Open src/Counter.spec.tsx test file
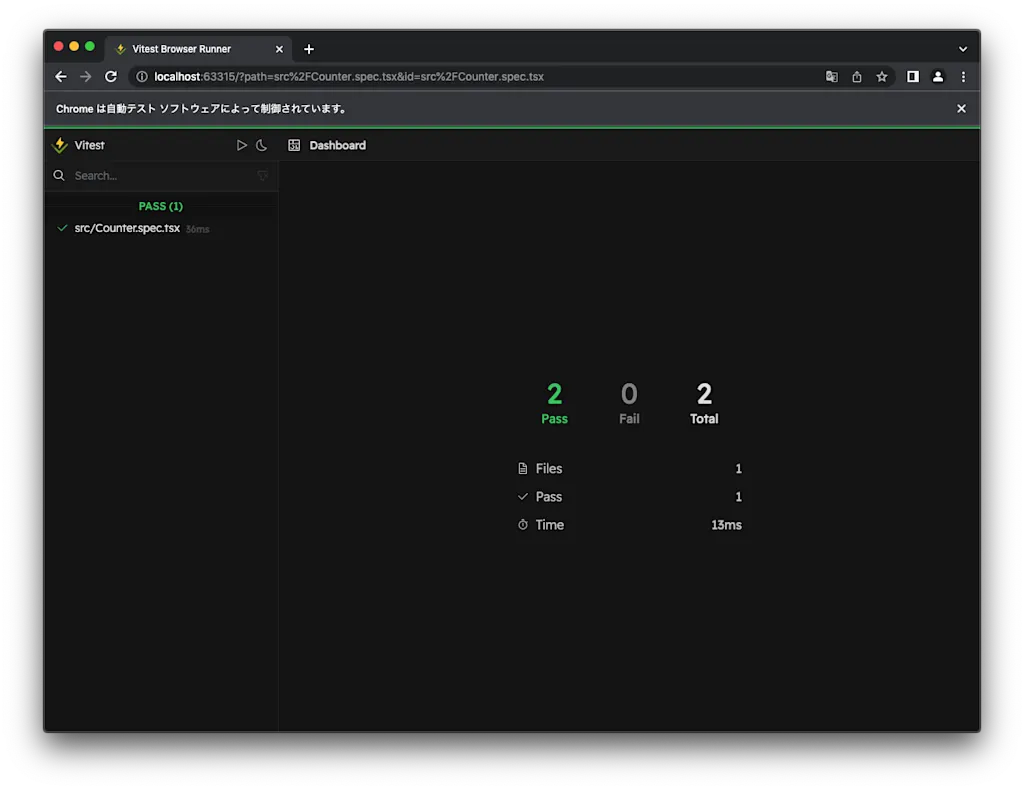The width and height of the screenshot is (1024, 790). pos(127,228)
